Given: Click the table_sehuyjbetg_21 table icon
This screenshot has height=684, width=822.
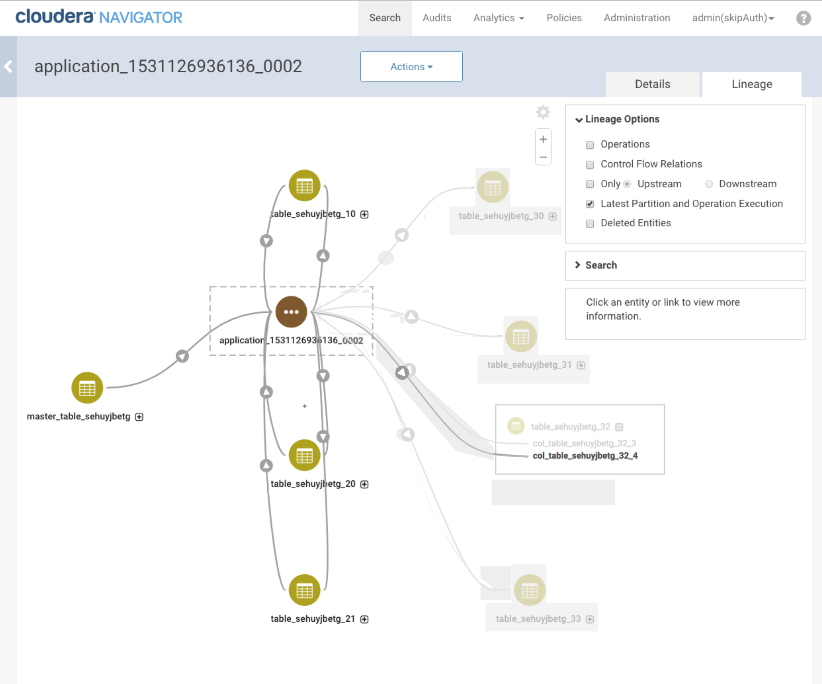Looking at the screenshot, I should tap(305, 590).
